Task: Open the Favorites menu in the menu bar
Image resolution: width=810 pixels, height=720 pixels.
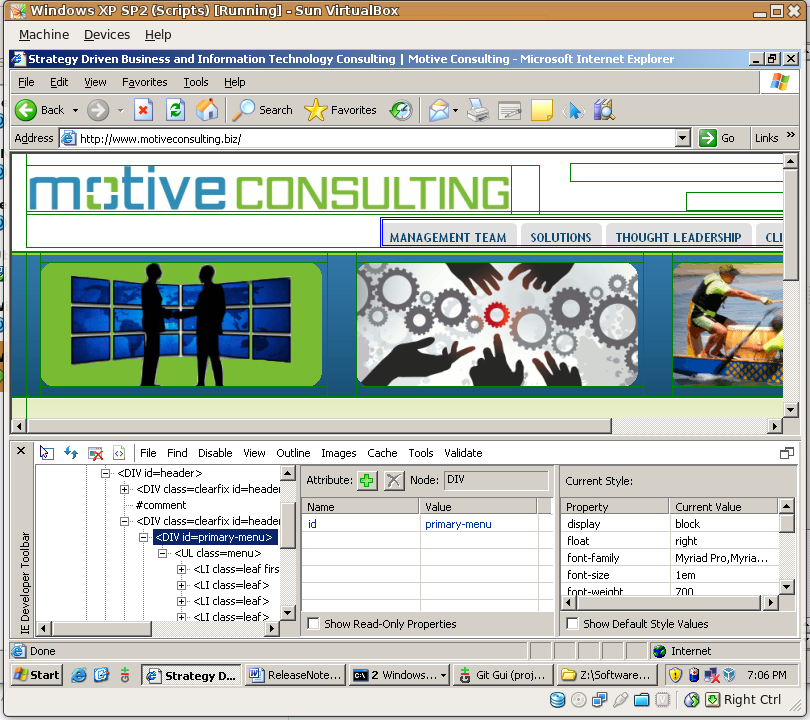Action: (144, 82)
